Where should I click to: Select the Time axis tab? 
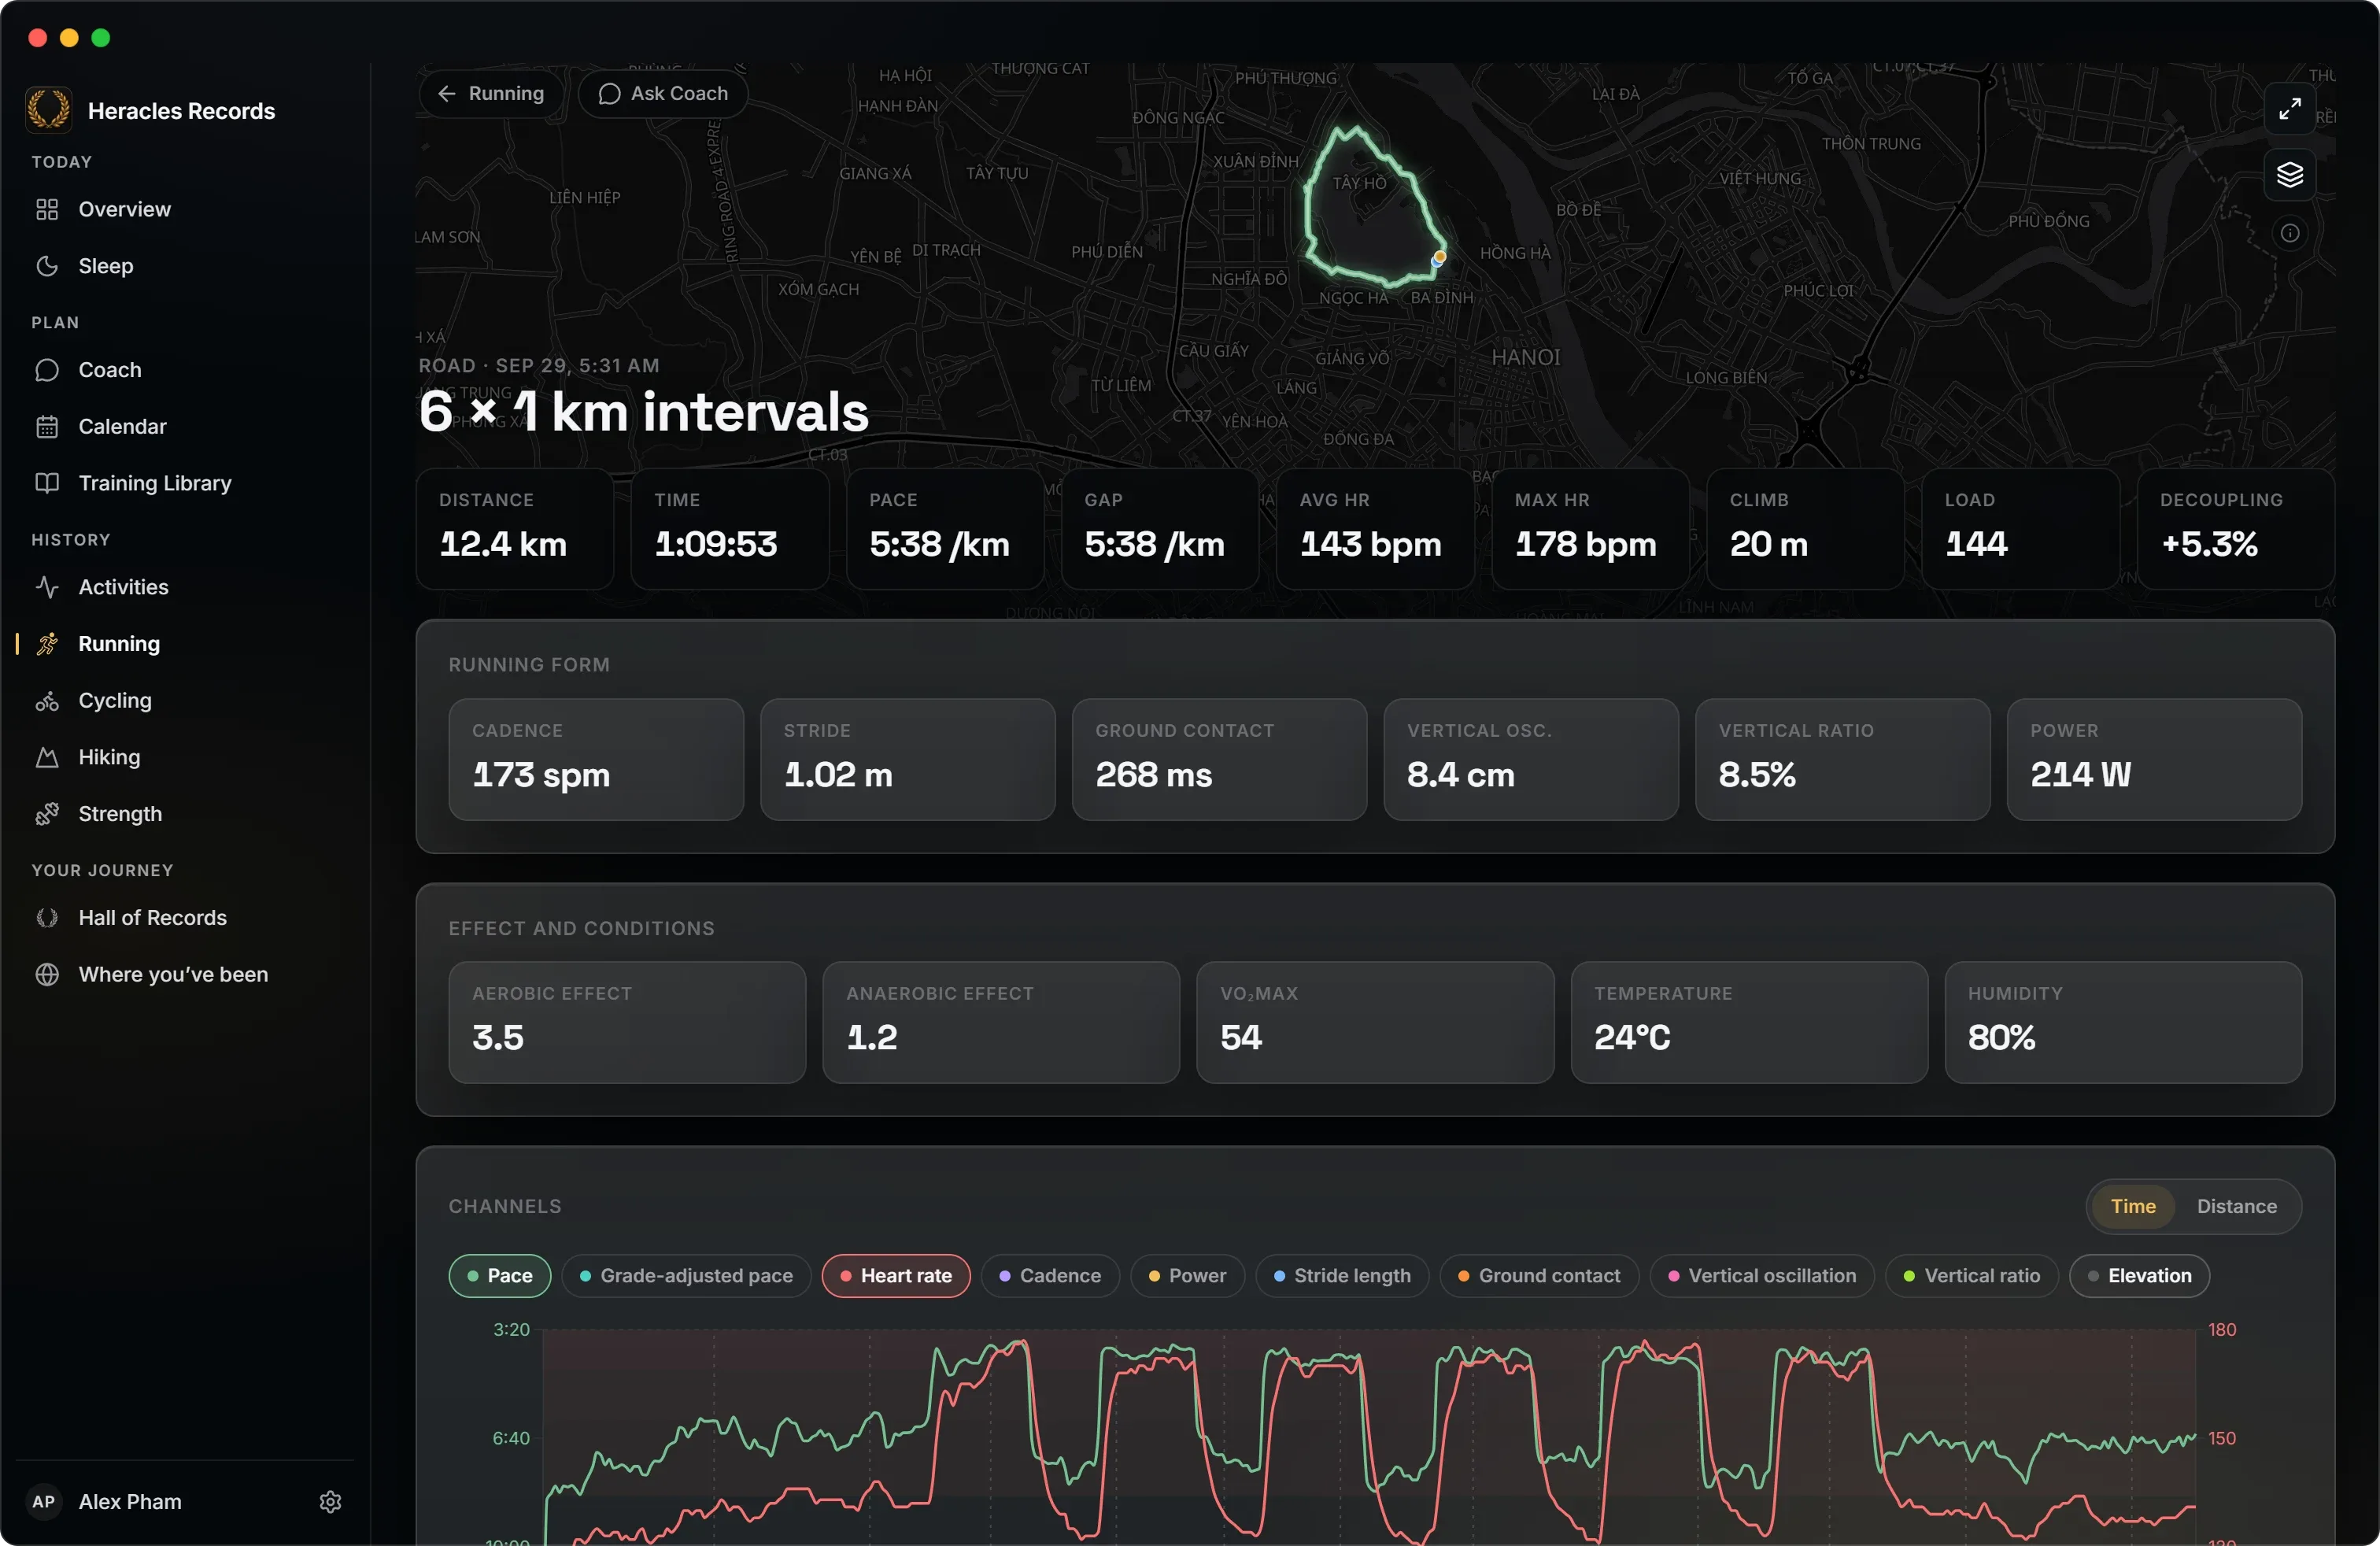pyautogui.click(x=2133, y=1207)
